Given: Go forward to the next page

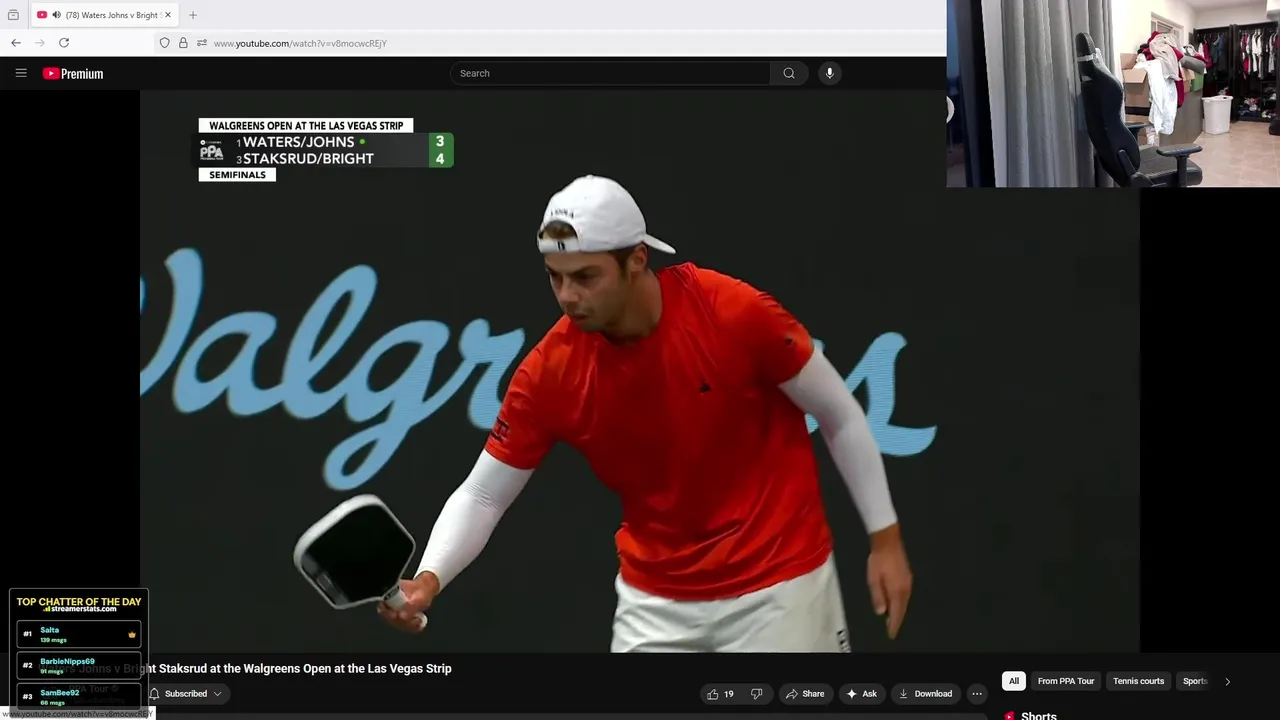Looking at the screenshot, I should [40, 43].
